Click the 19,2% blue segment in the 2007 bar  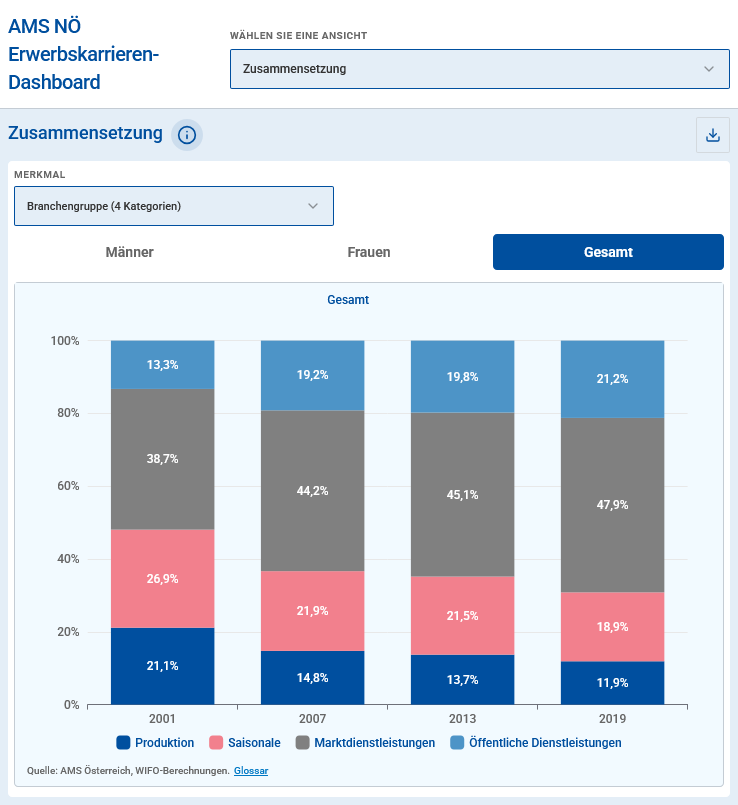click(x=312, y=375)
